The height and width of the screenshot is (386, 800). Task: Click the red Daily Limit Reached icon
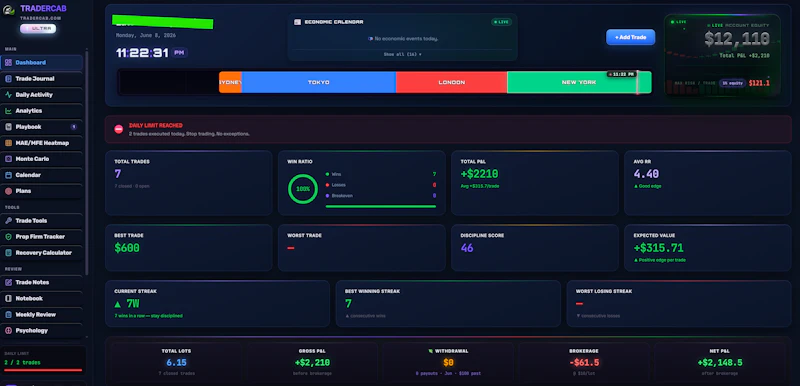118,129
